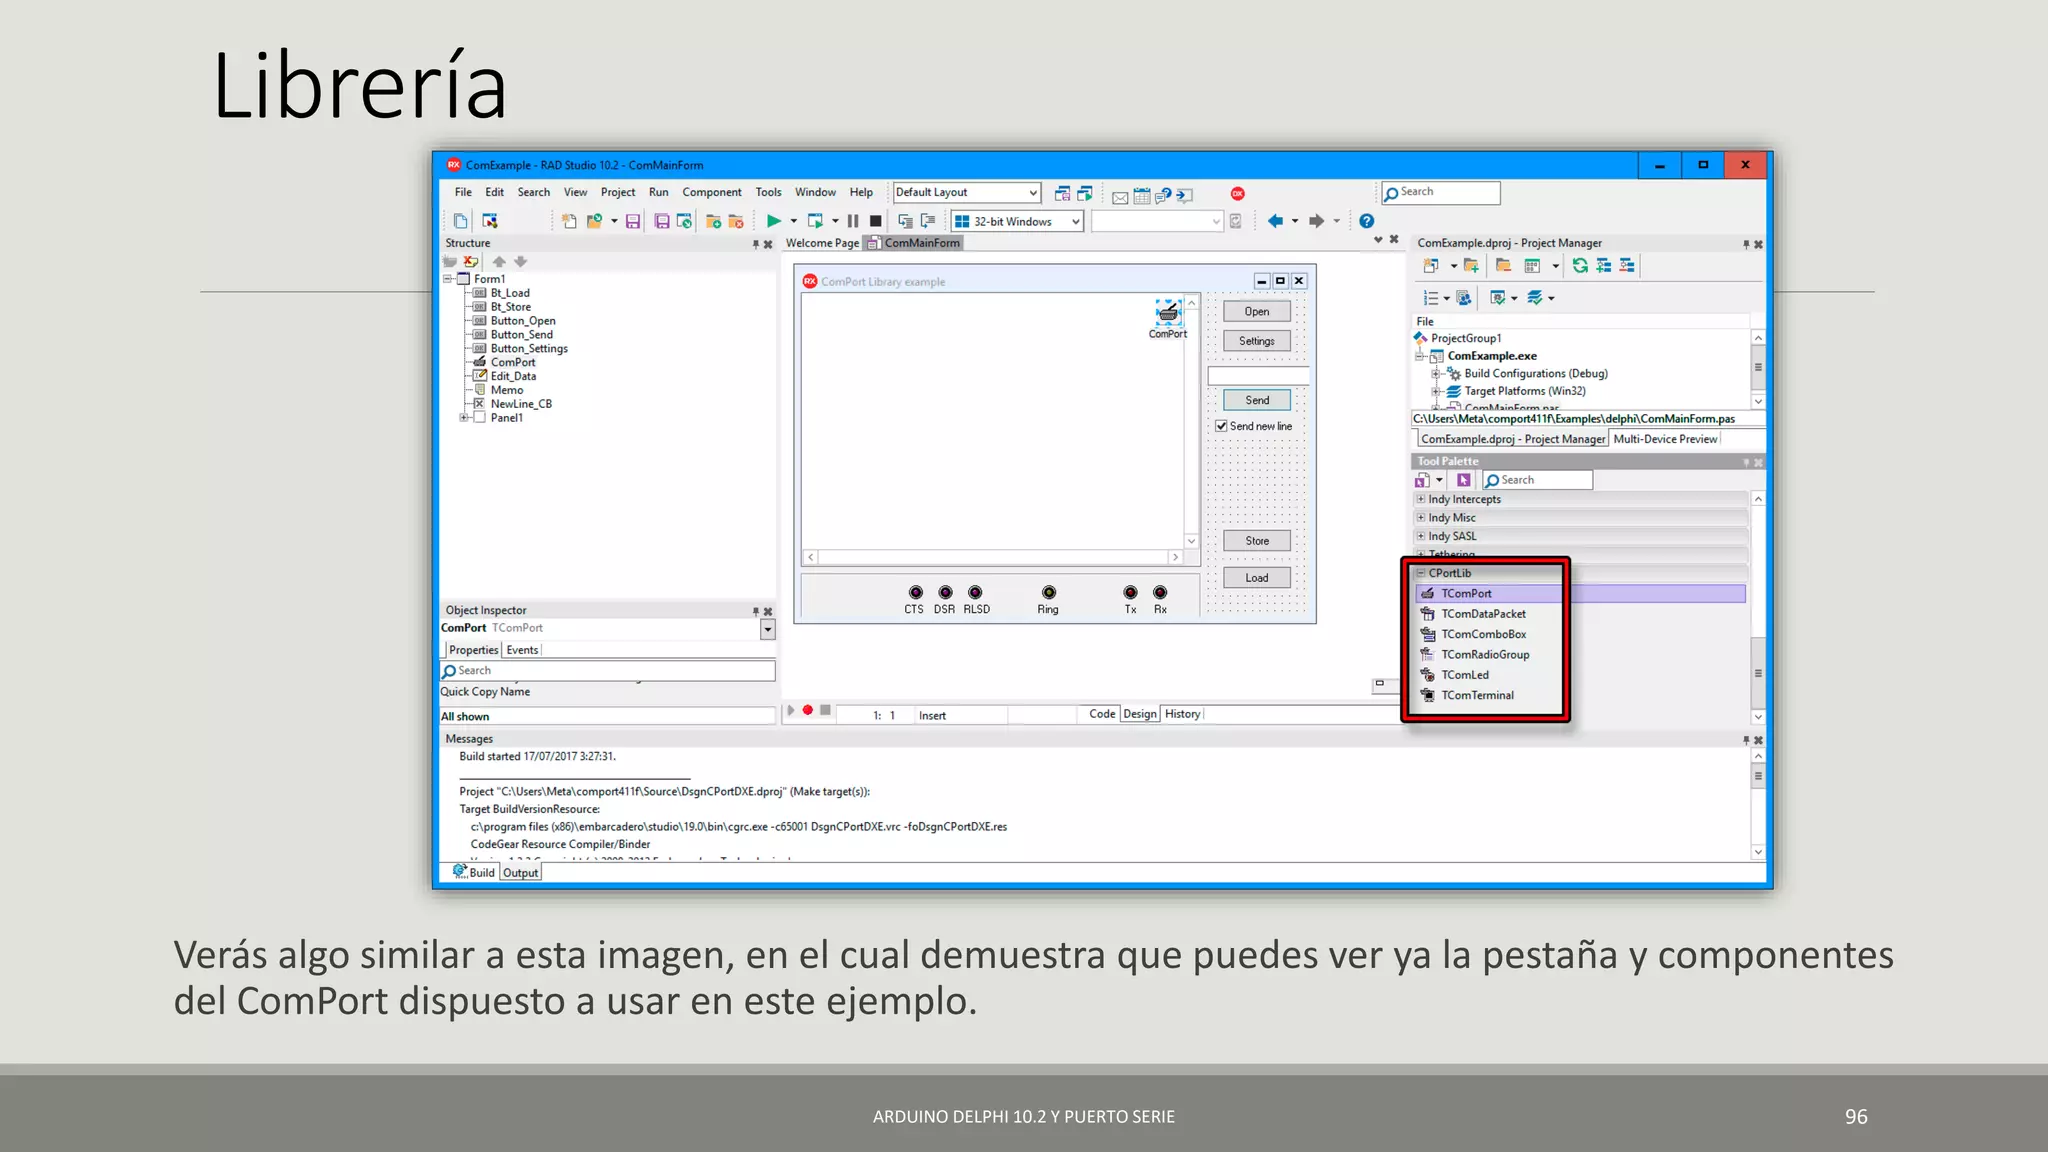Screen dimensions: 2048x1152
Task: Select Button_Settings in Structure tree
Action: point(529,349)
